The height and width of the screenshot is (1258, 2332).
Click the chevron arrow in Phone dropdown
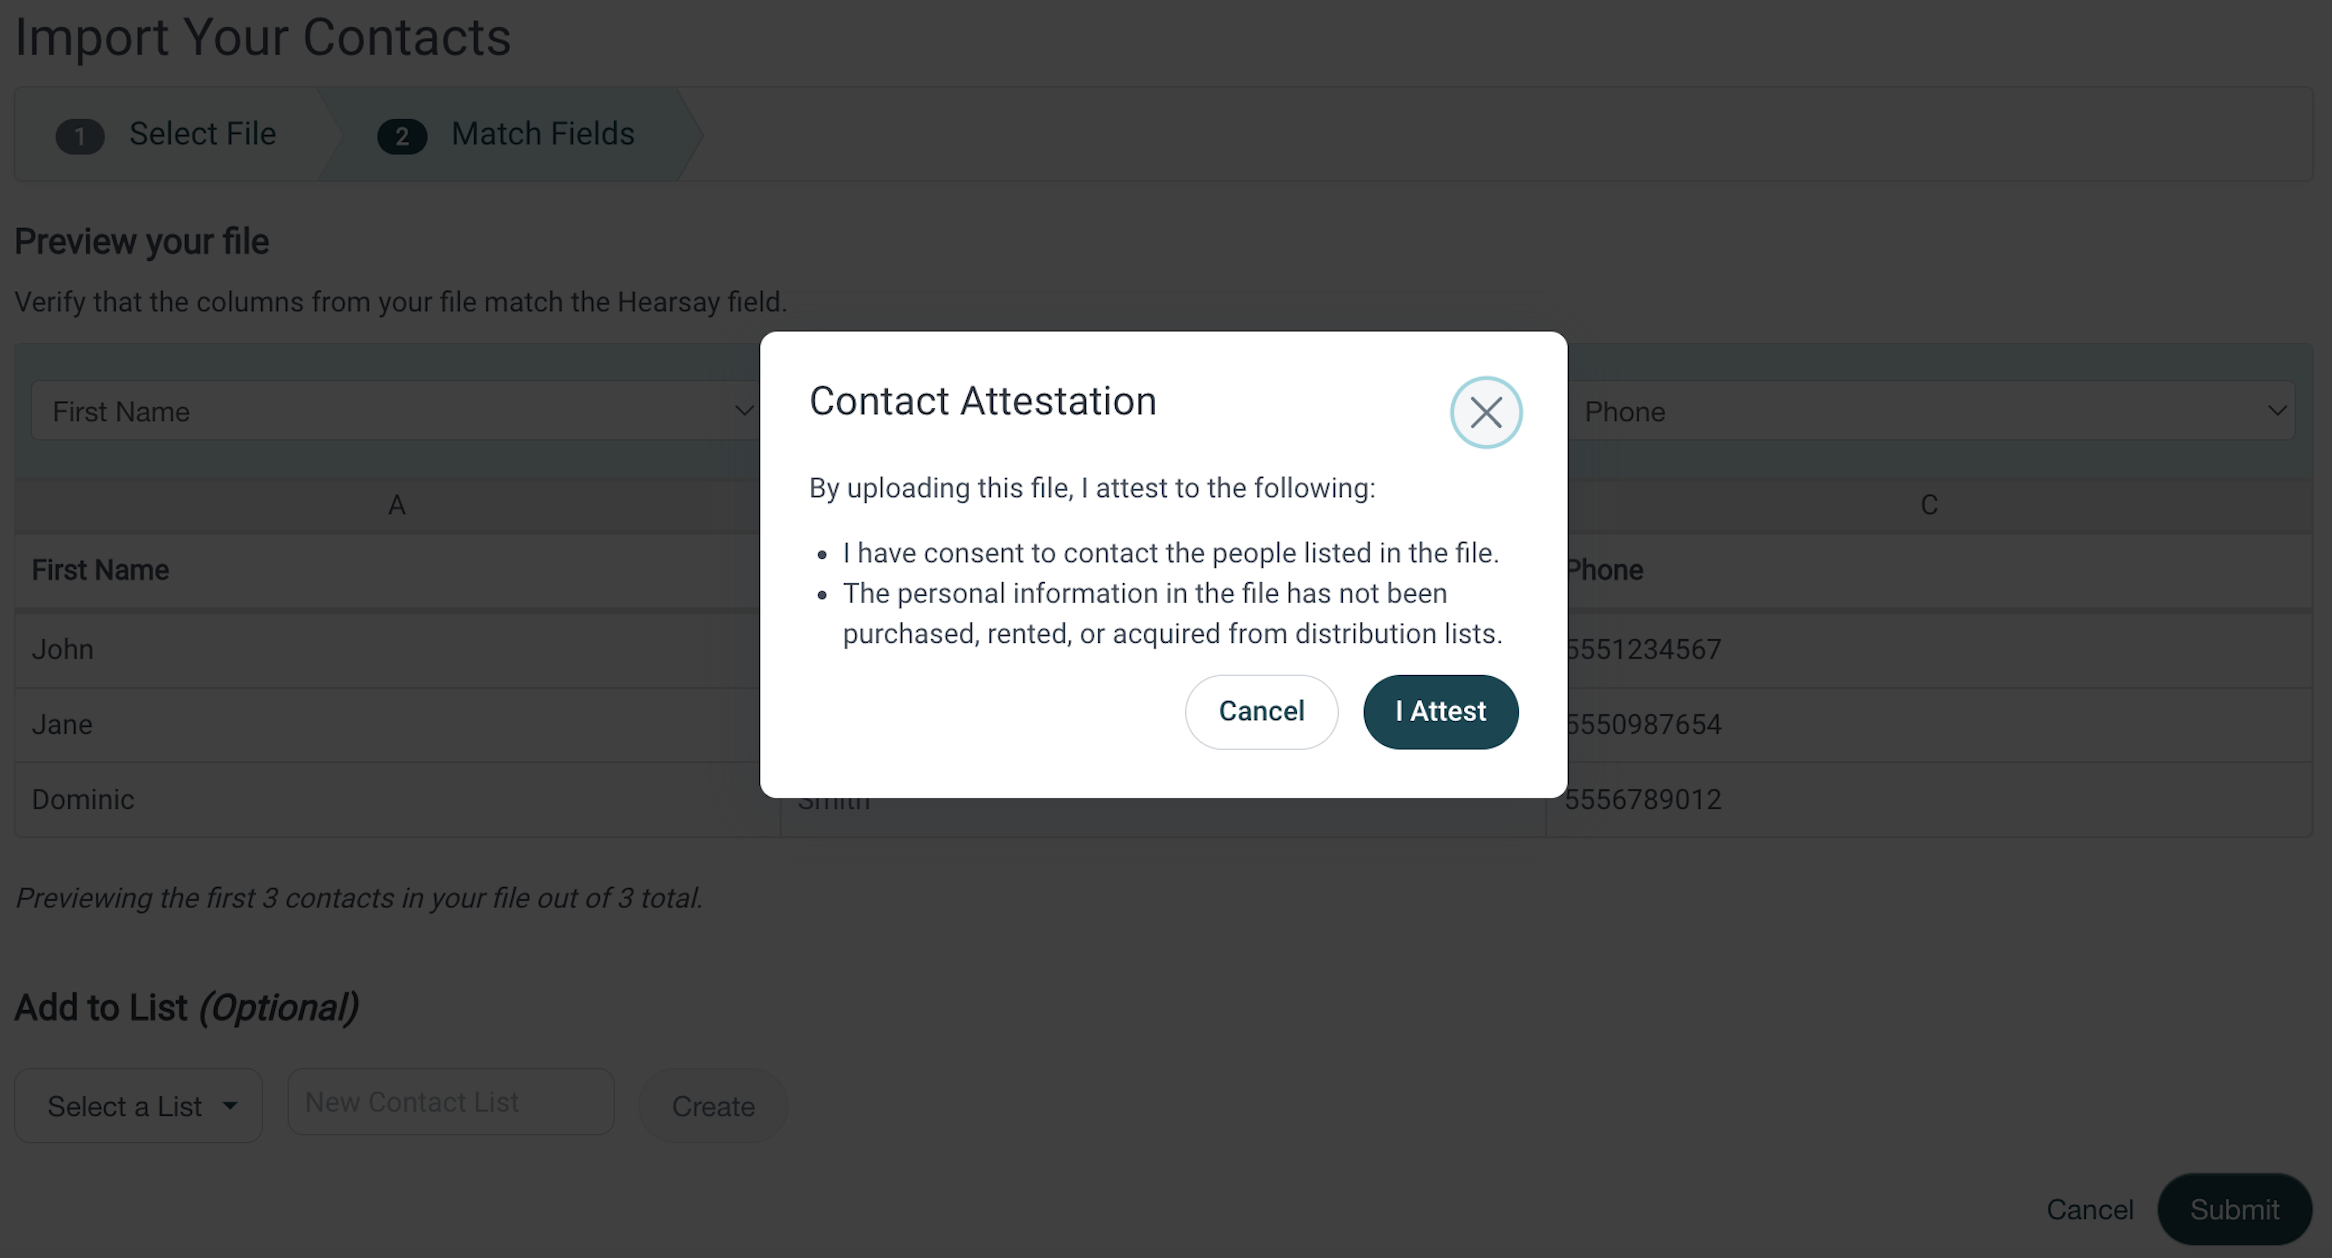click(2277, 411)
